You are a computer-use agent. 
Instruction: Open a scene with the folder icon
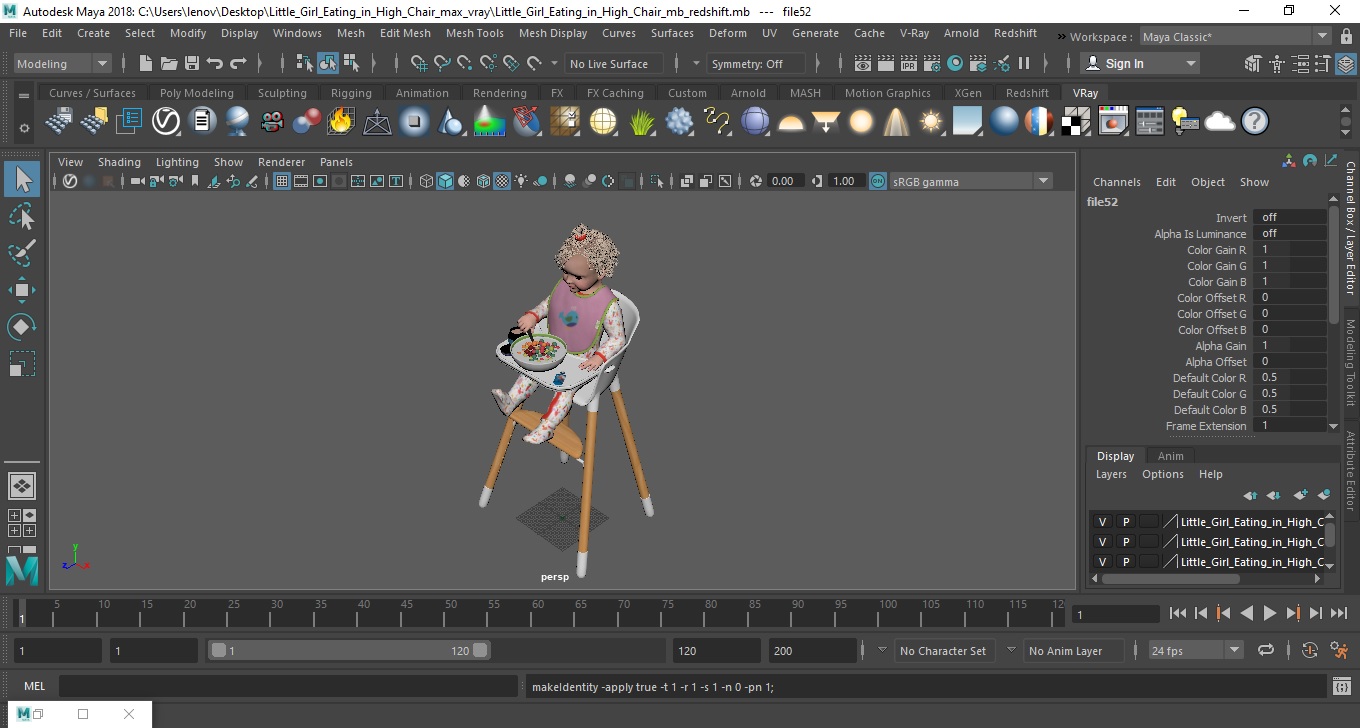(169, 63)
